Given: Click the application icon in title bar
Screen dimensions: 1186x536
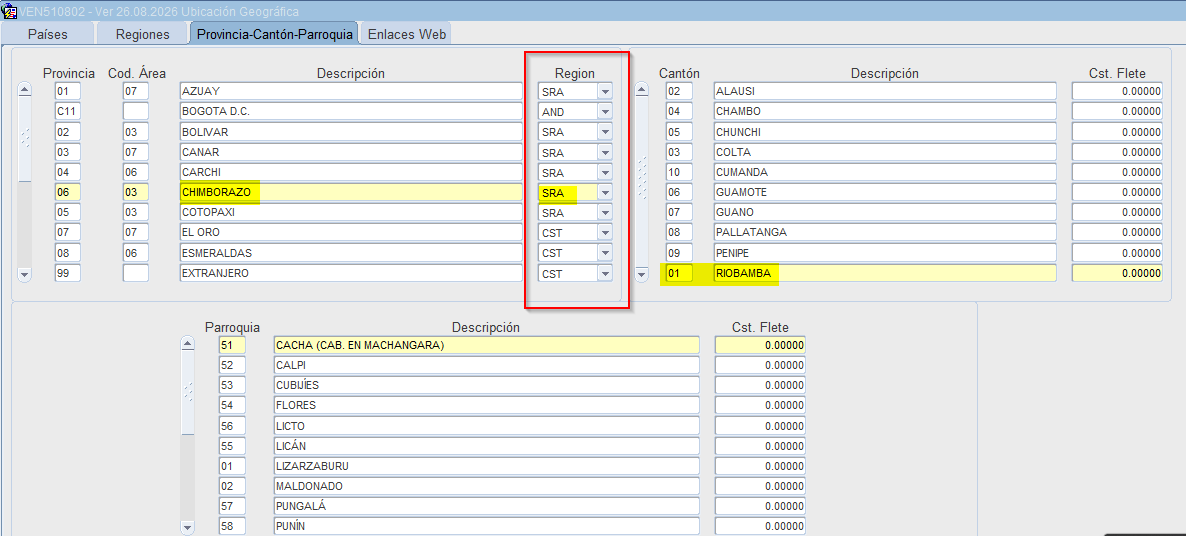Looking at the screenshot, I should (9, 10).
